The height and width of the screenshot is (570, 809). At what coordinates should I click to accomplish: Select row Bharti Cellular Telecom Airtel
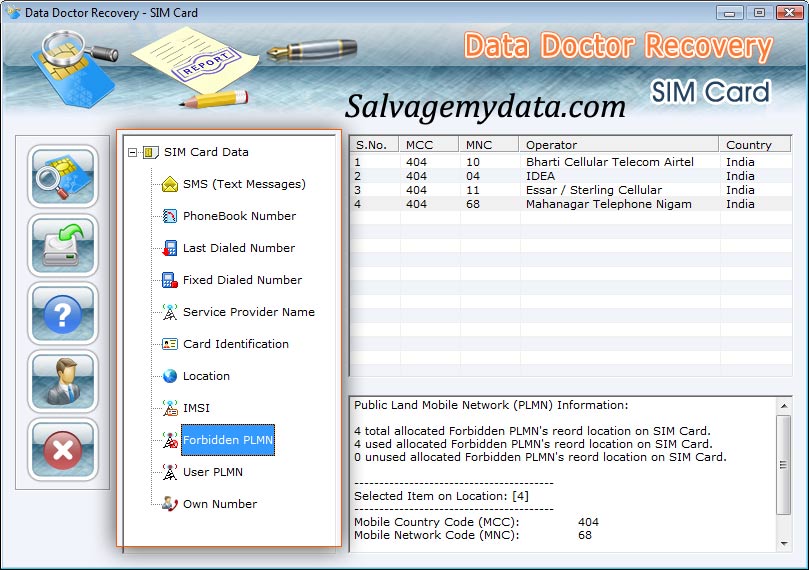[571, 162]
